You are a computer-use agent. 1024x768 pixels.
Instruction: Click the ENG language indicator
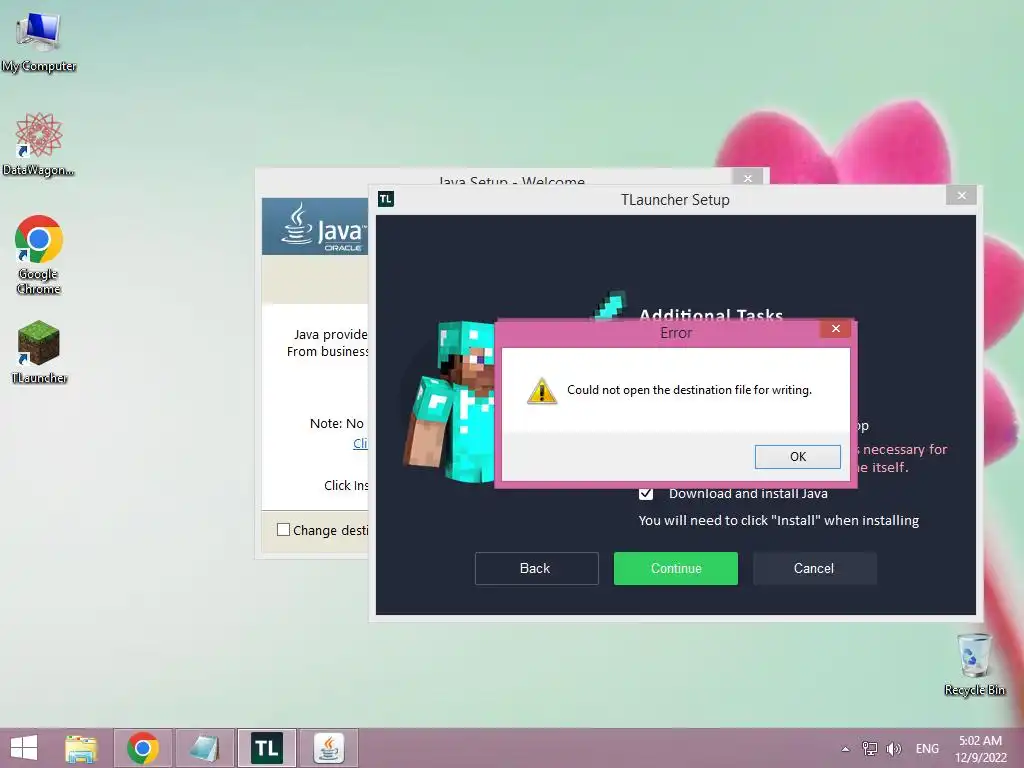927,748
